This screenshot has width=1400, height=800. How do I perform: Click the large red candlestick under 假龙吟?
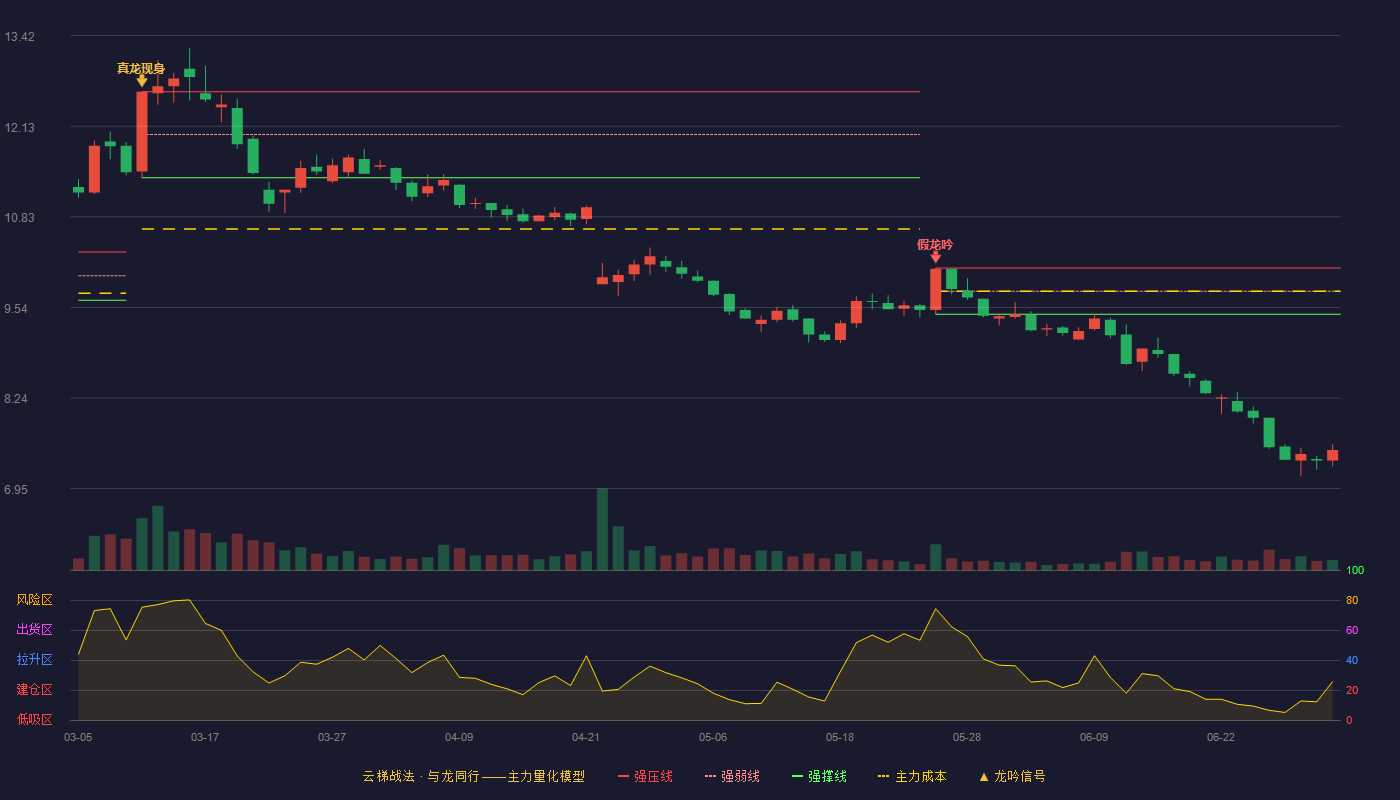tap(935, 289)
